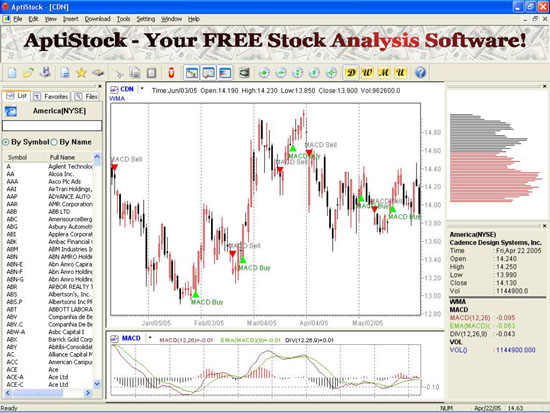
Task: Switch to the Files tab
Action: point(87,96)
